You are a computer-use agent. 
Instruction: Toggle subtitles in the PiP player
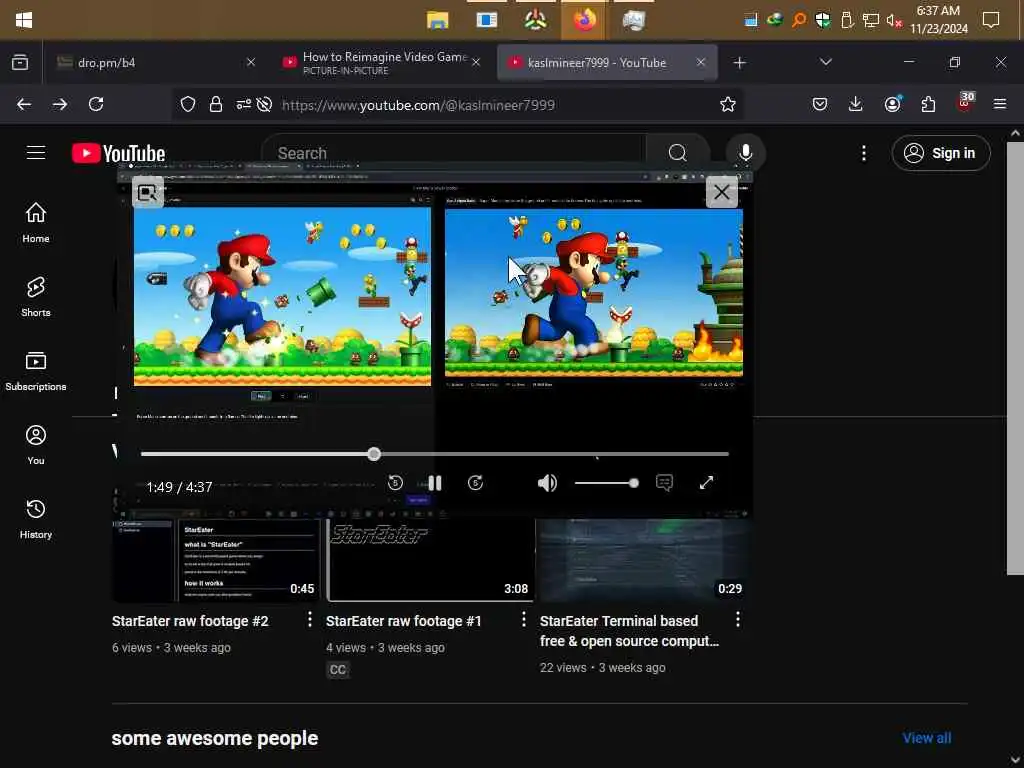664,483
